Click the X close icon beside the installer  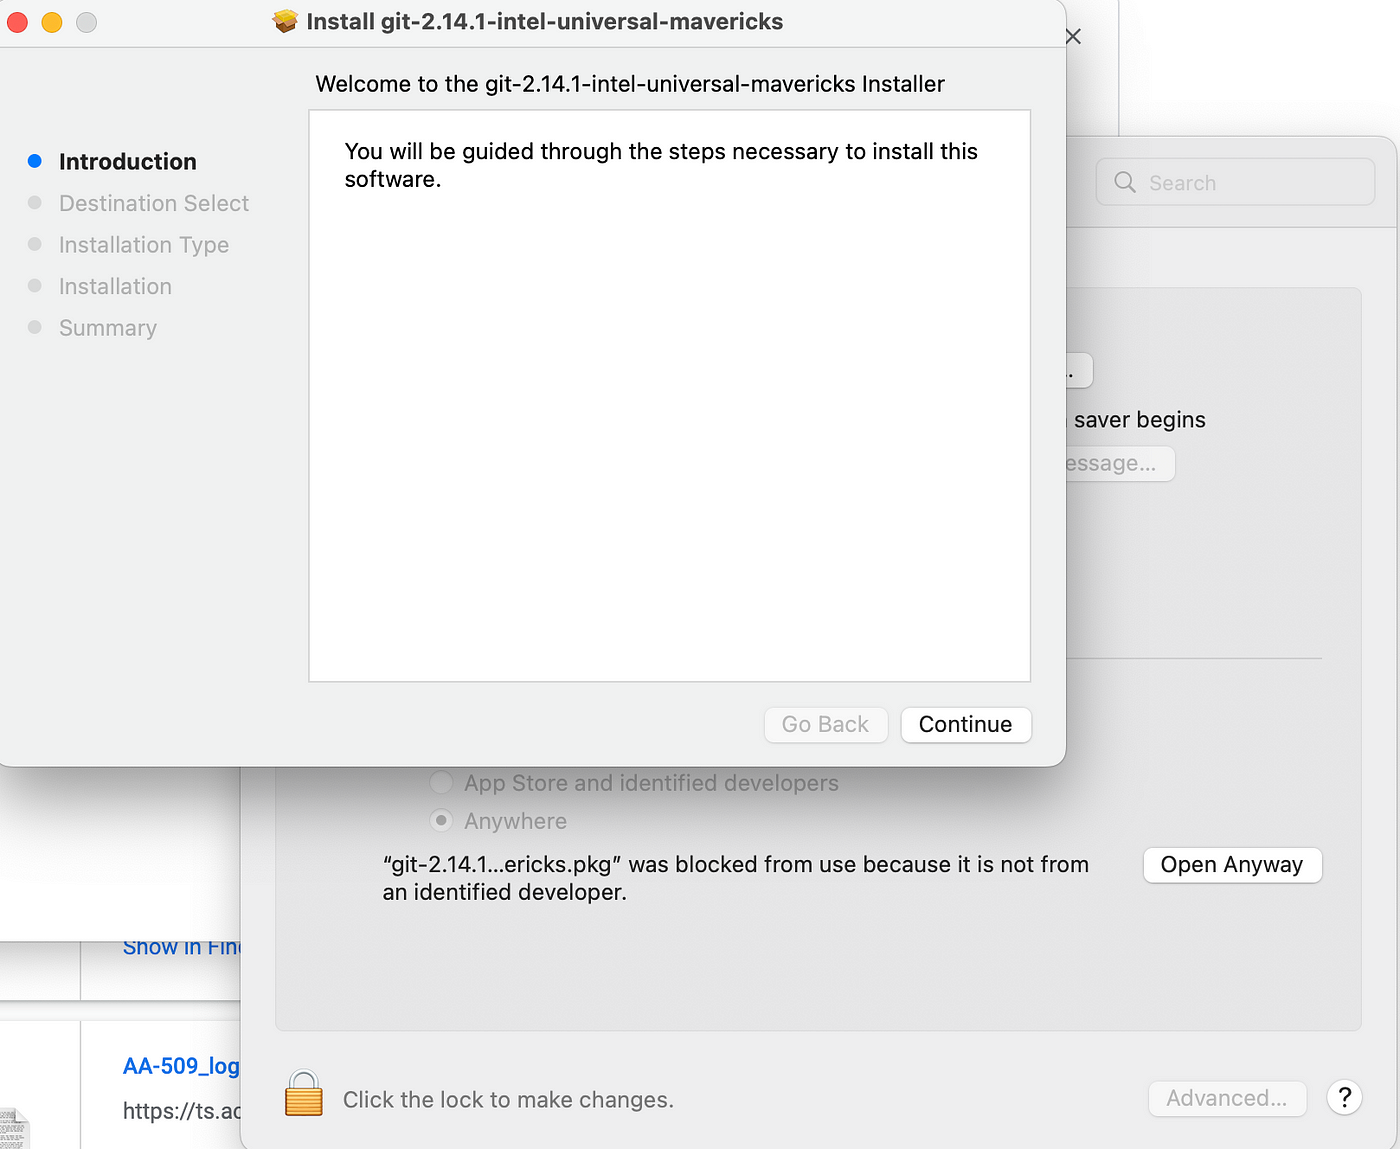1073,37
